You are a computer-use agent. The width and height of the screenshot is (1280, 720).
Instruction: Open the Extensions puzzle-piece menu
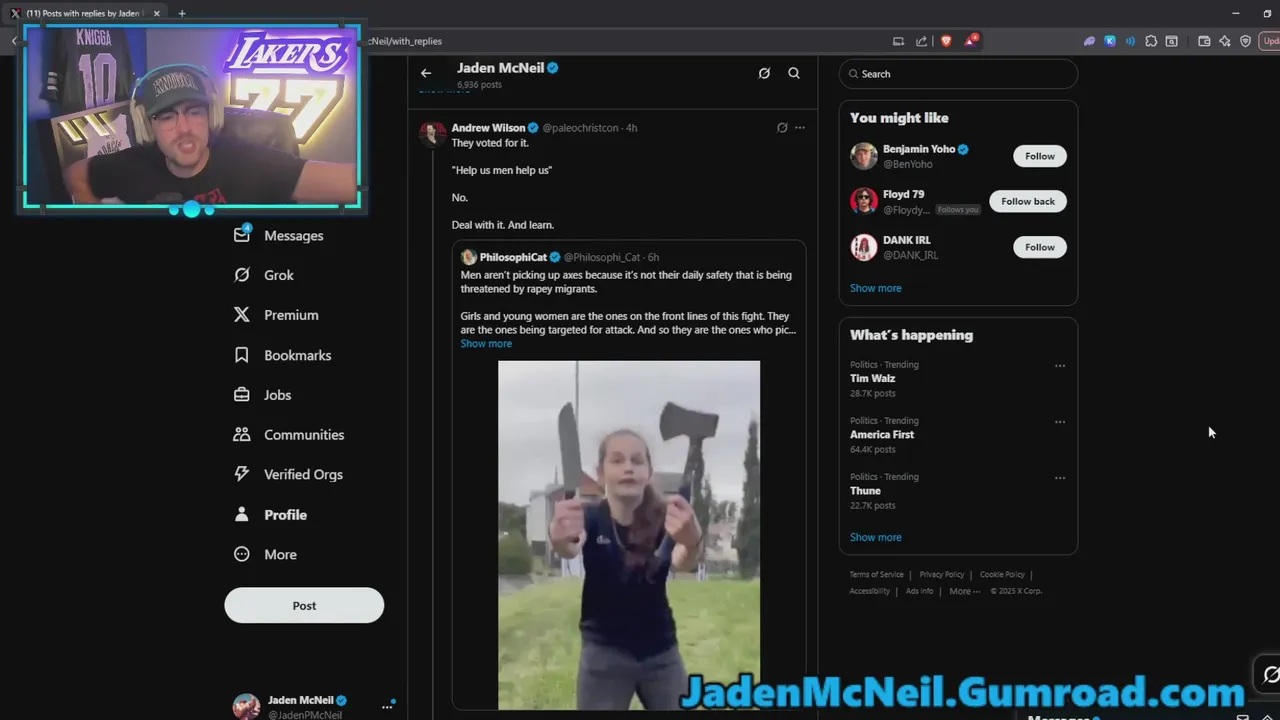1151,41
